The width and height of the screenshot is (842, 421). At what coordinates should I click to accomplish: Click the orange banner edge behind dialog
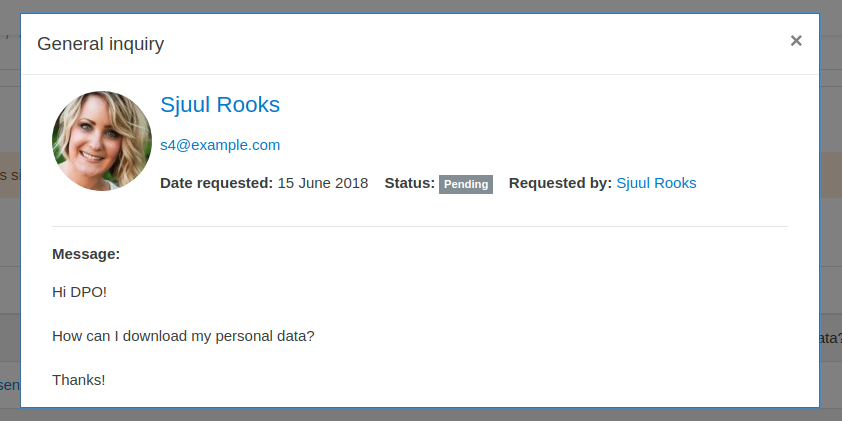[x=10, y=175]
